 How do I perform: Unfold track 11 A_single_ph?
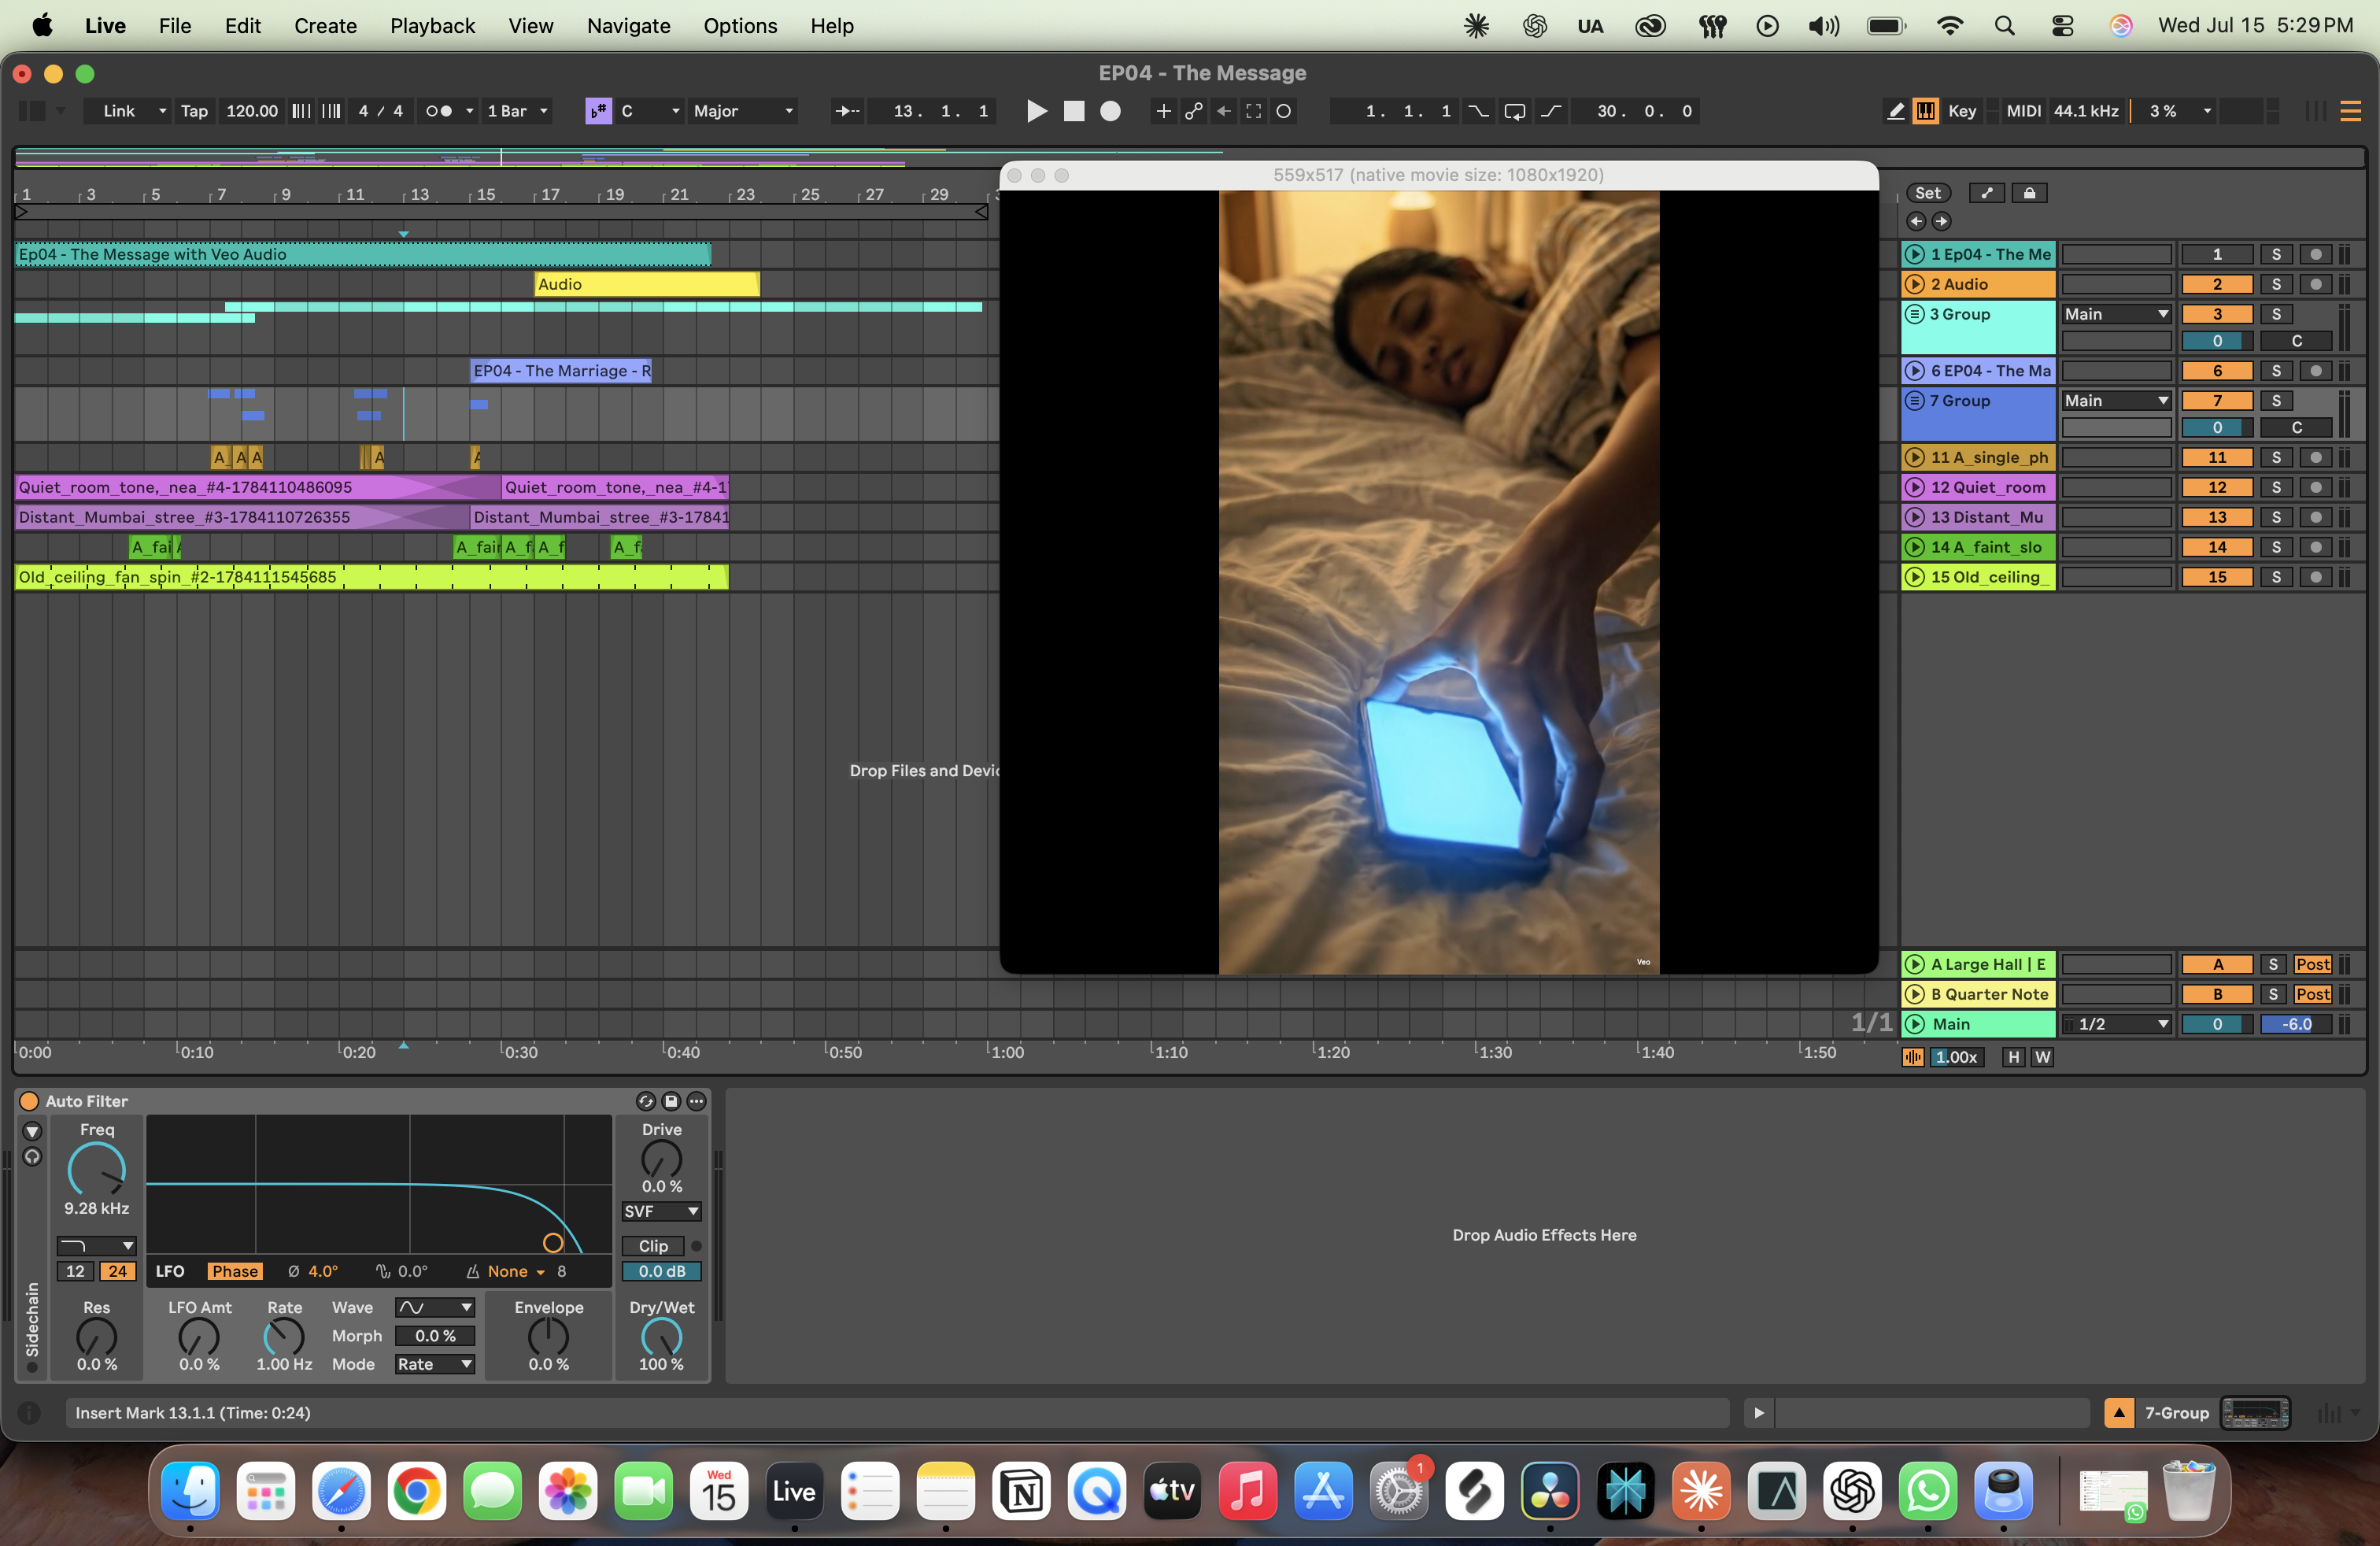tap(1915, 457)
